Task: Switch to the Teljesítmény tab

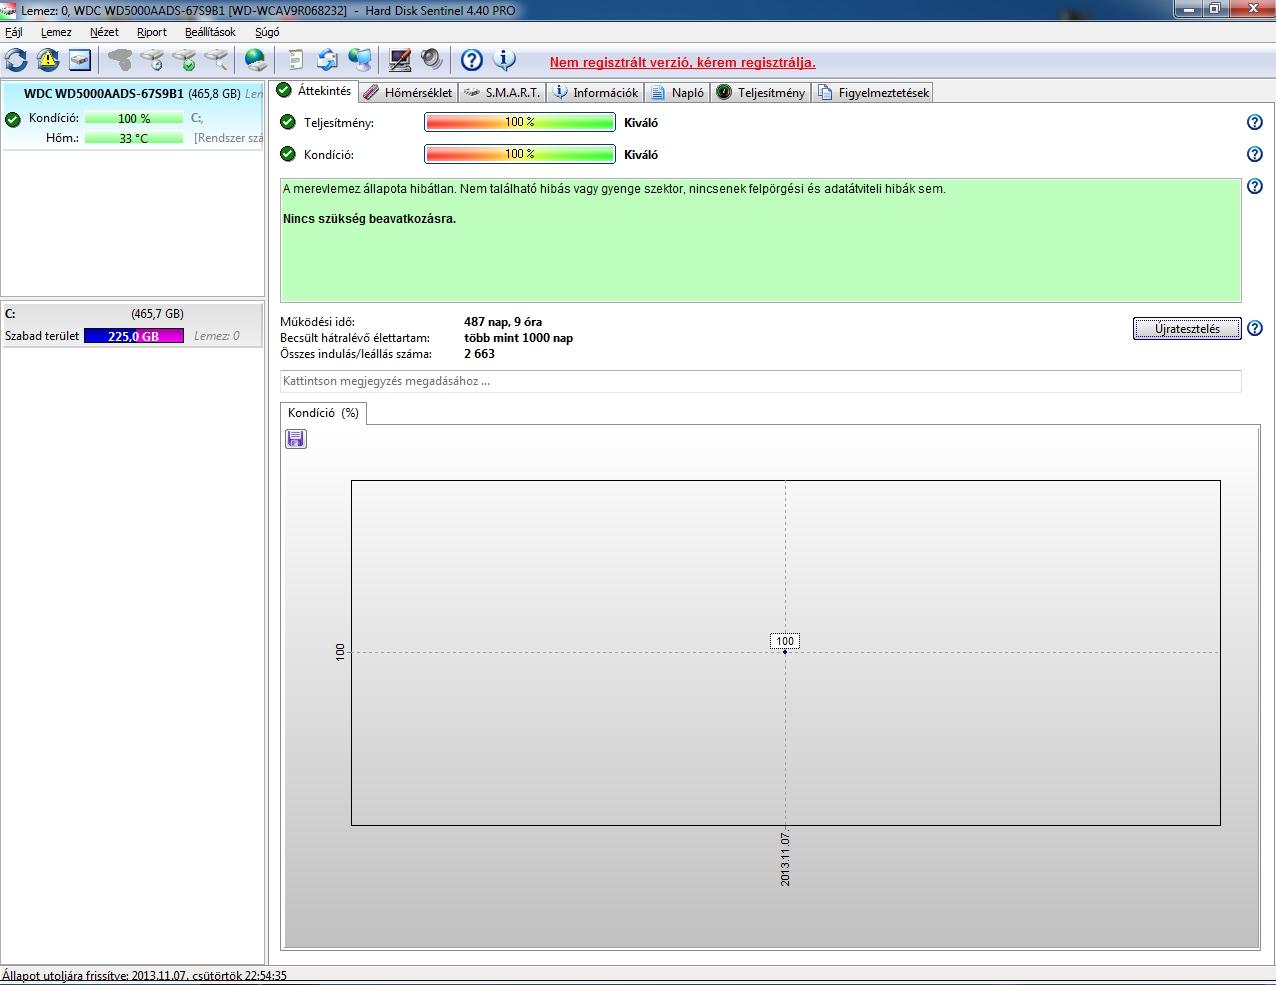Action: coord(761,92)
